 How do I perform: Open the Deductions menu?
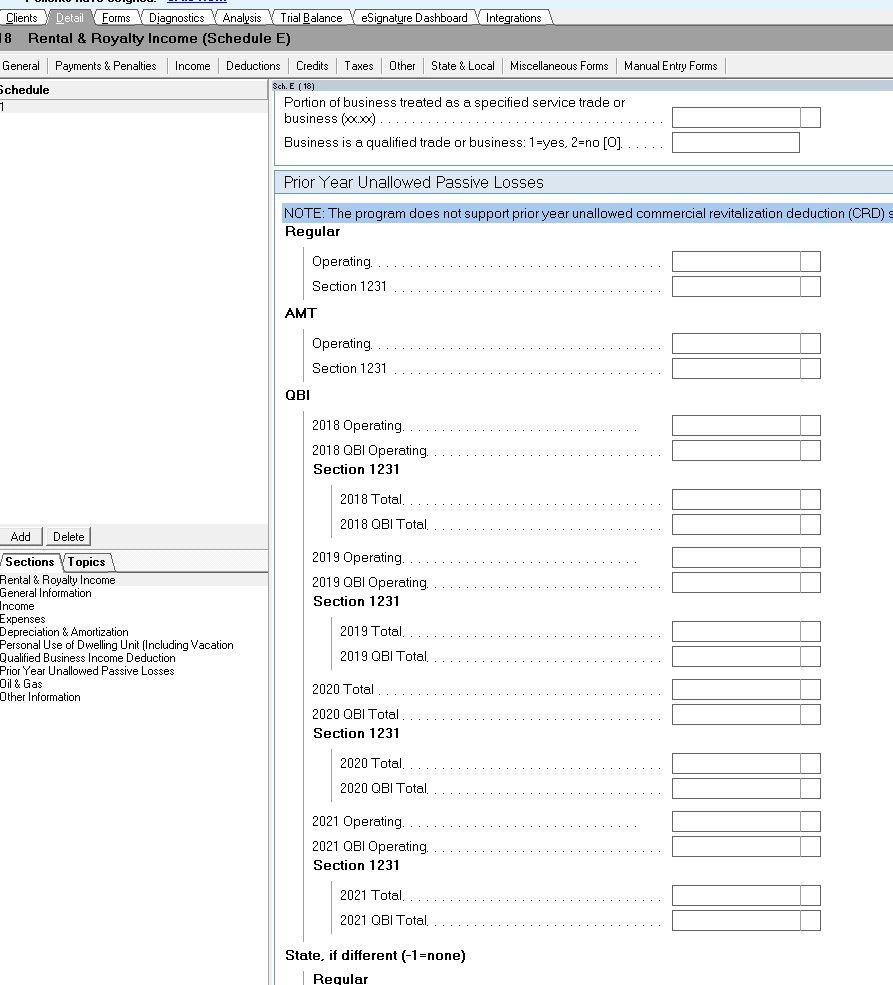[x=253, y=66]
